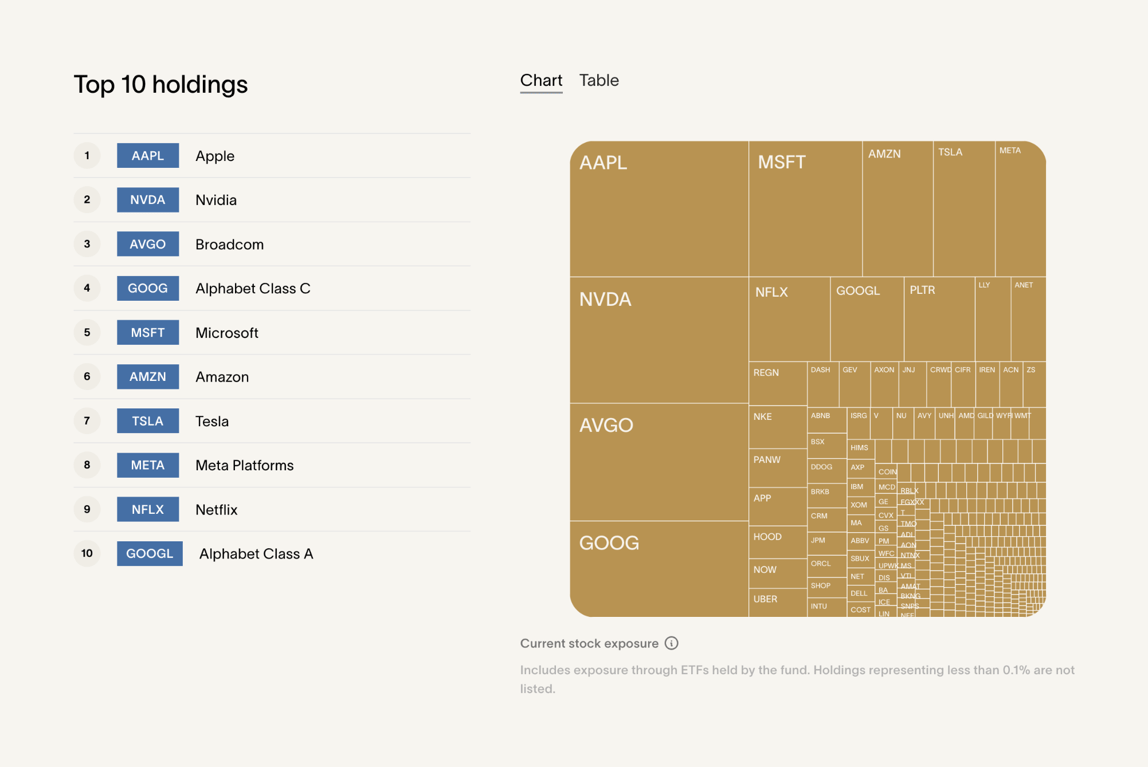Select the Netflix holding name
Screen dimensions: 1148x767
click(x=216, y=509)
